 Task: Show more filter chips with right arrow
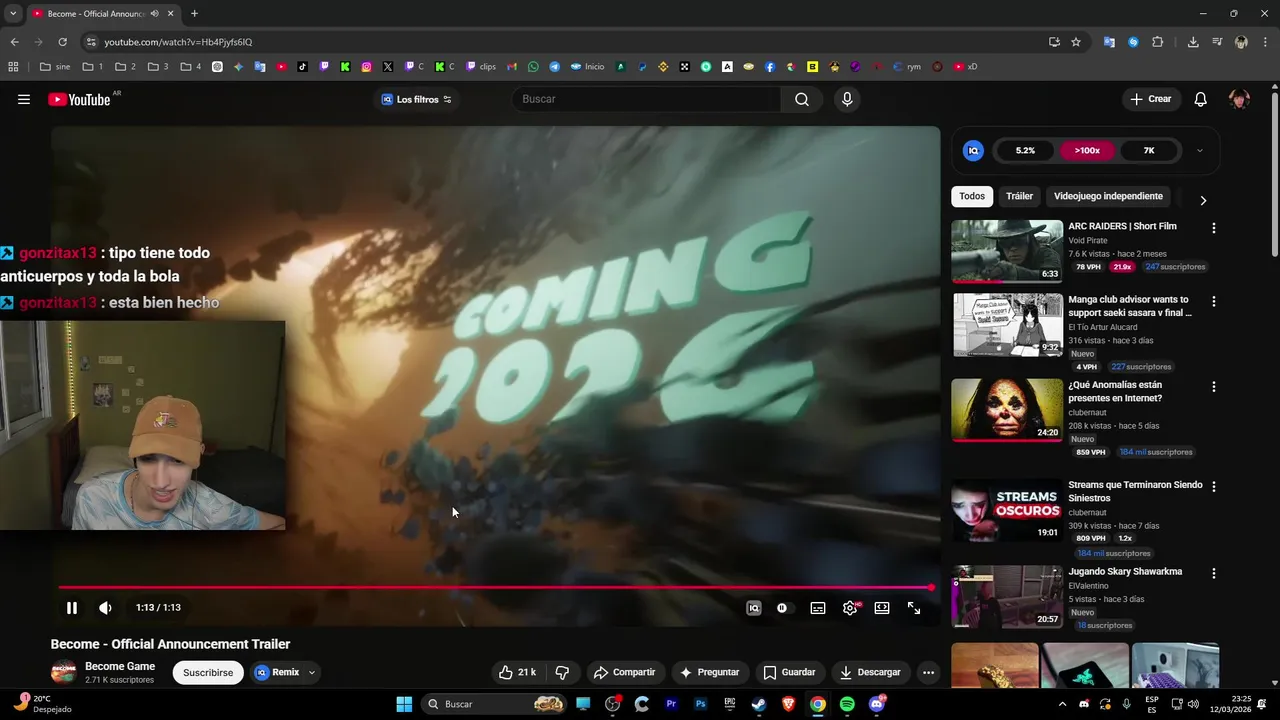click(x=1203, y=200)
